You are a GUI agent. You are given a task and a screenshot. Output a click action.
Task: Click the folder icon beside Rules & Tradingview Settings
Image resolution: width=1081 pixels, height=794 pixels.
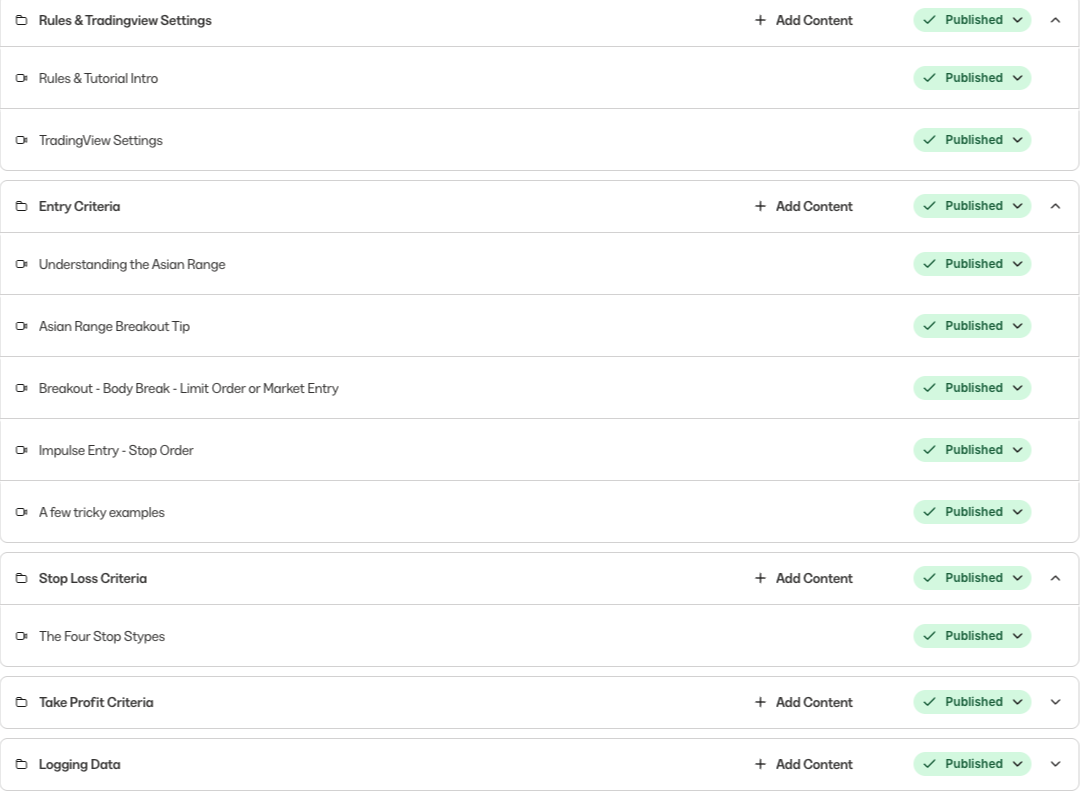[21, 20]
